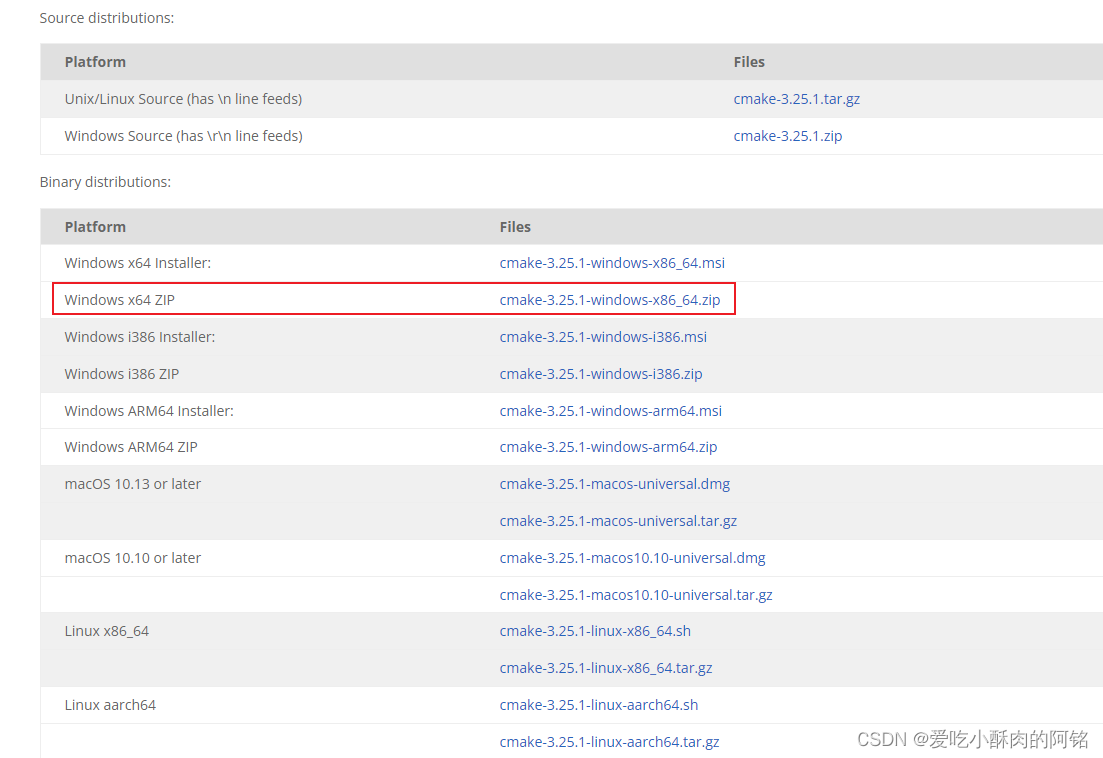Click 'Binary distributions:' heading text
The width and height of the screenshot is (1103, 758).
click(106, 182)
